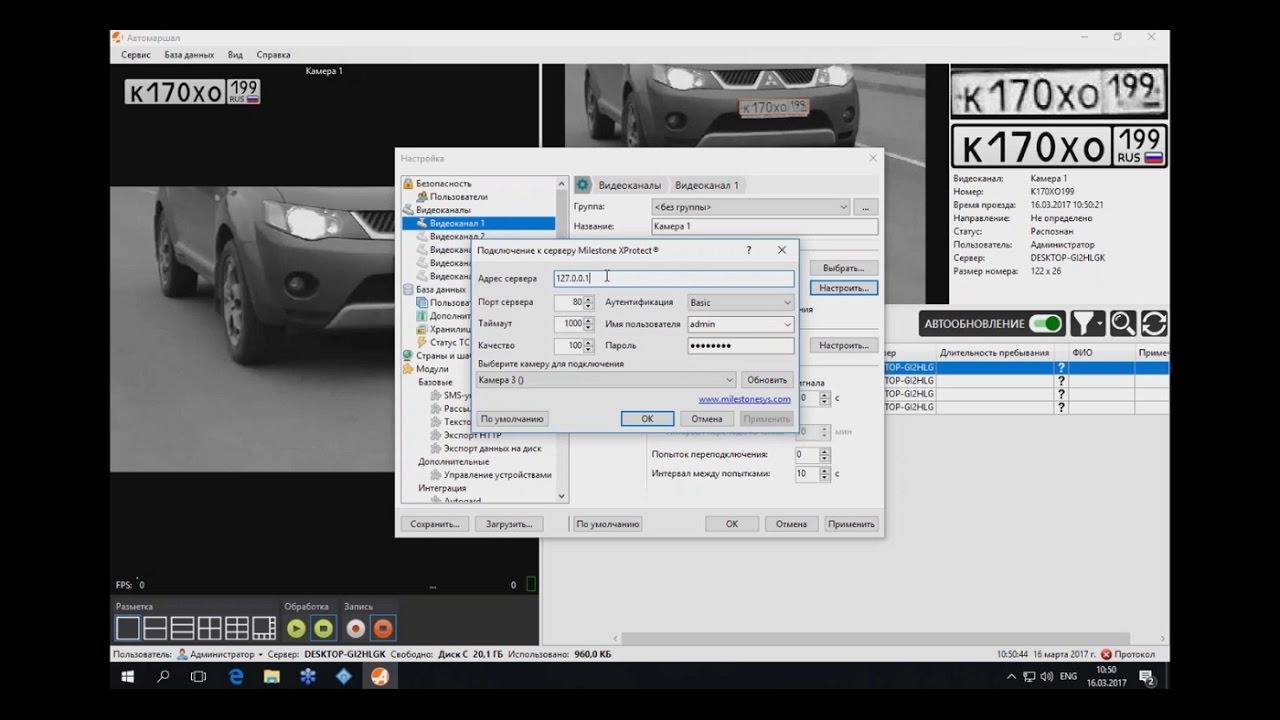Open the База данных menu
The height and width of the screenshot is (720, 1280).
189,55
